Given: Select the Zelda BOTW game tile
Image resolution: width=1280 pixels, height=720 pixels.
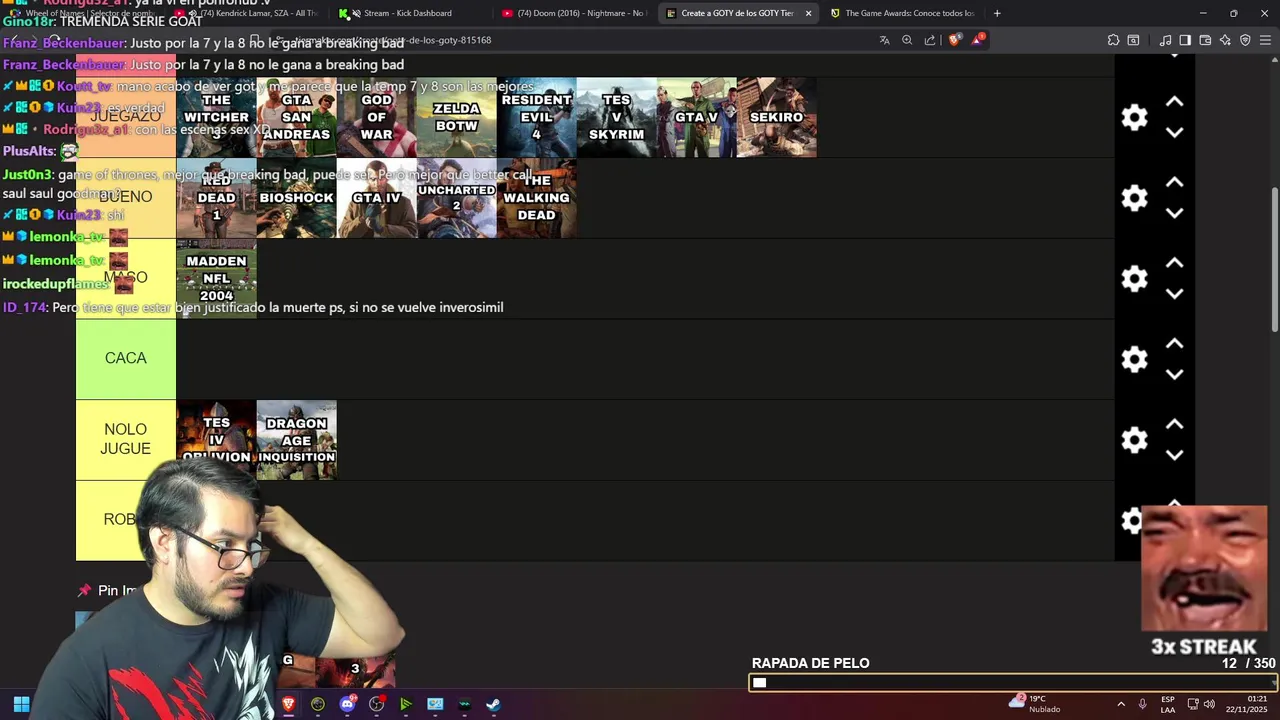Looking at the screenshot, I should click(x=456, y=117).
